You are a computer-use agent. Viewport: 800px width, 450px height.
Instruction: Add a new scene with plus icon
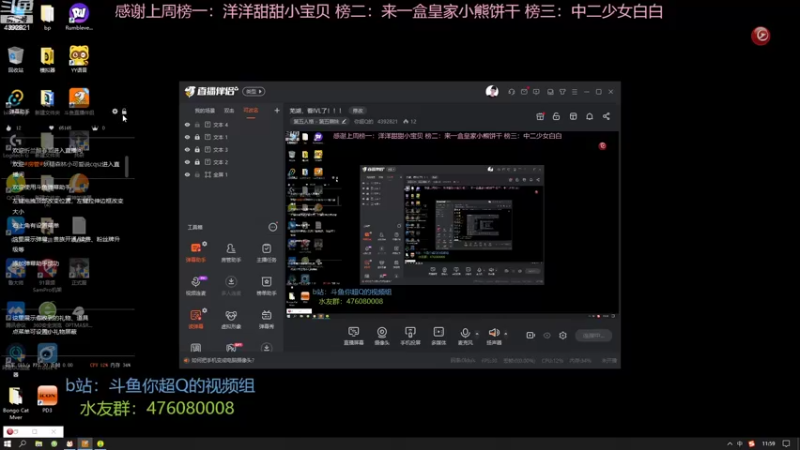277,110
